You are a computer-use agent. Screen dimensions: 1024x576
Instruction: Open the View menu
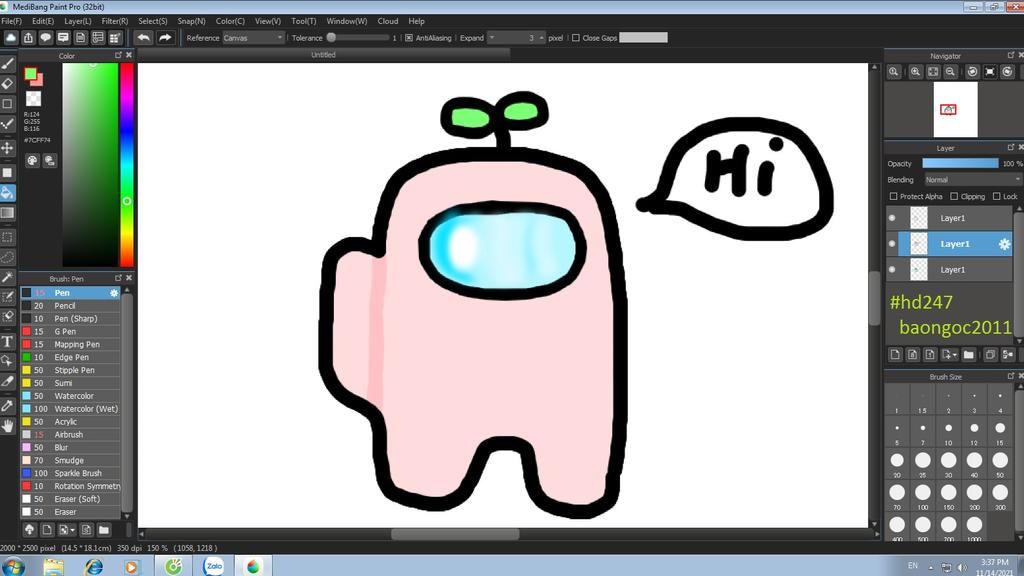pos(268,21)
